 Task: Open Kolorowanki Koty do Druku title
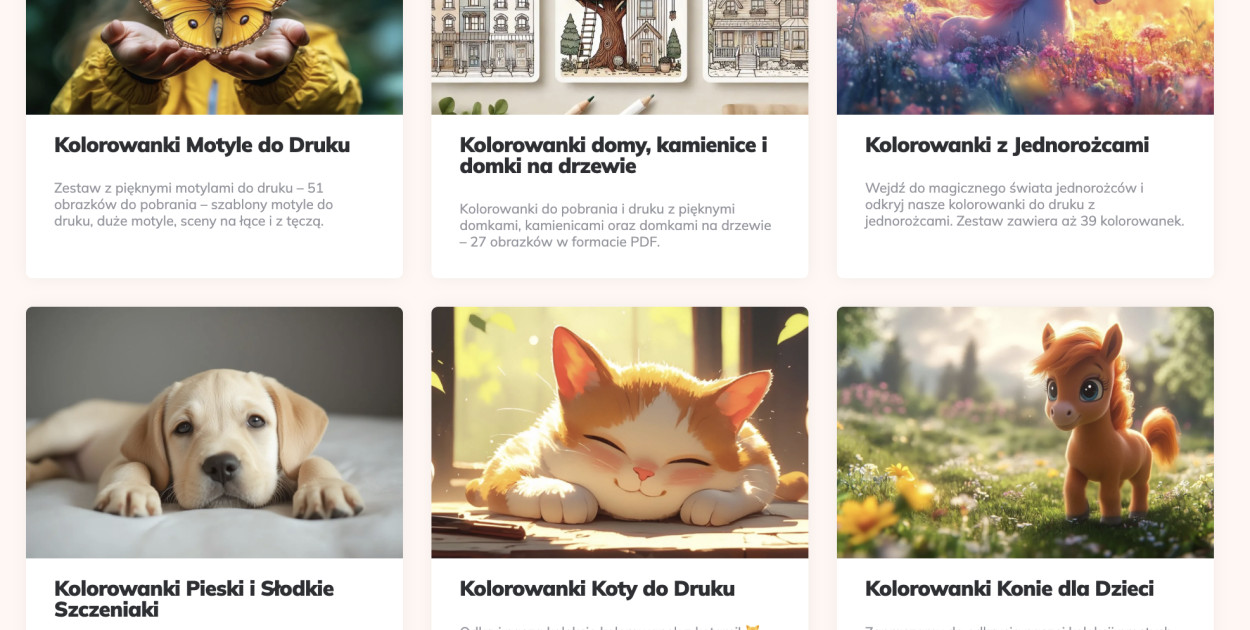(597, 588)
